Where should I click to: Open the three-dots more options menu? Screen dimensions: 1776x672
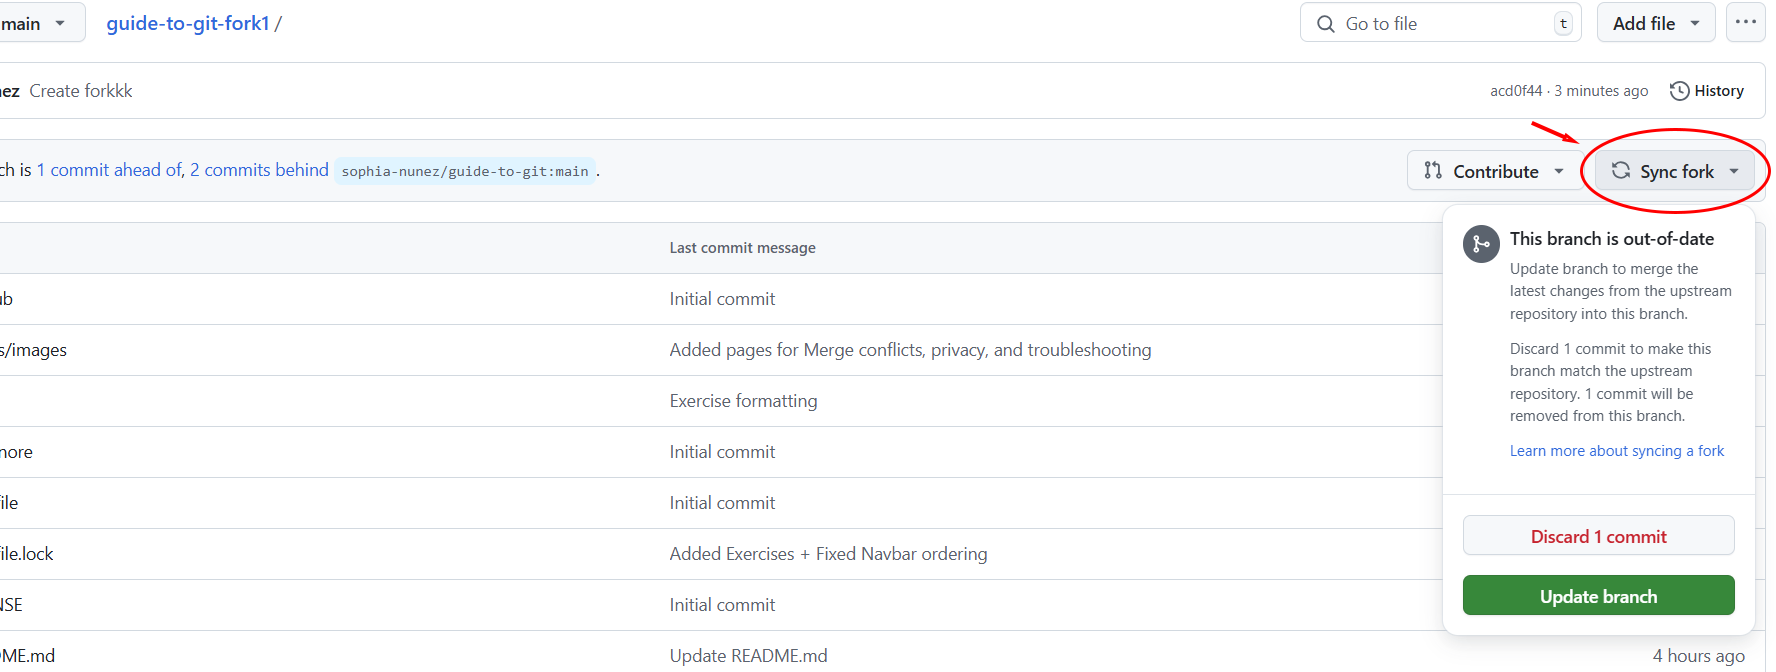coord(1746,22)
